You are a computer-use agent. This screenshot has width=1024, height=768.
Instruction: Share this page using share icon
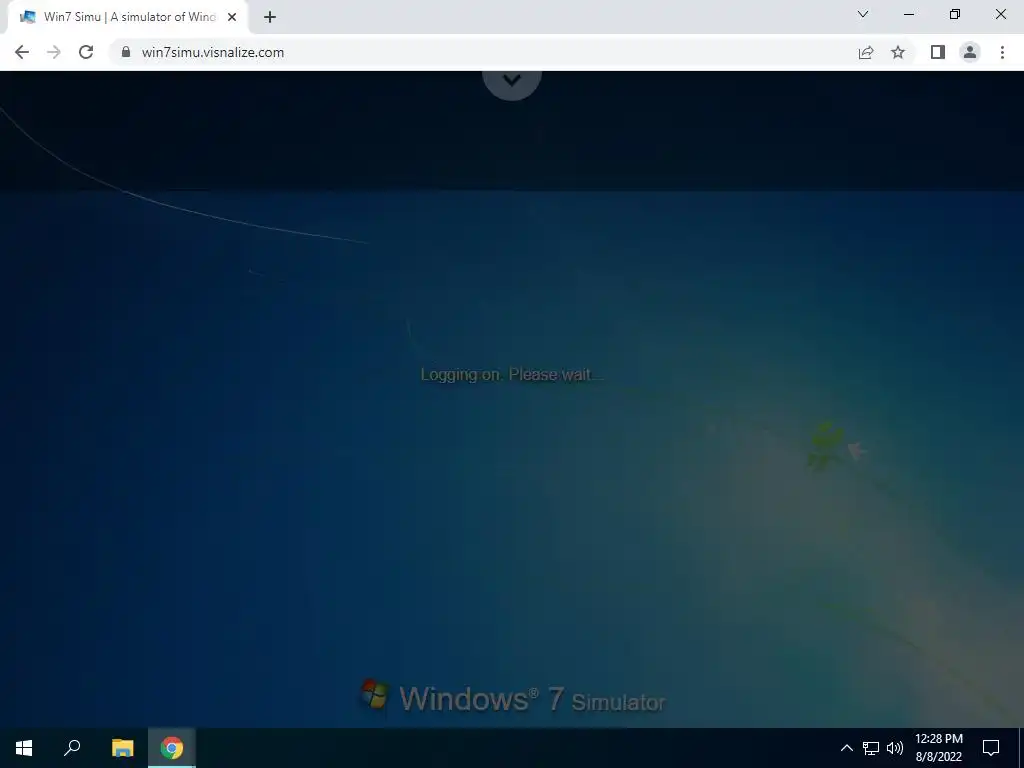click(x=866, y=52)
